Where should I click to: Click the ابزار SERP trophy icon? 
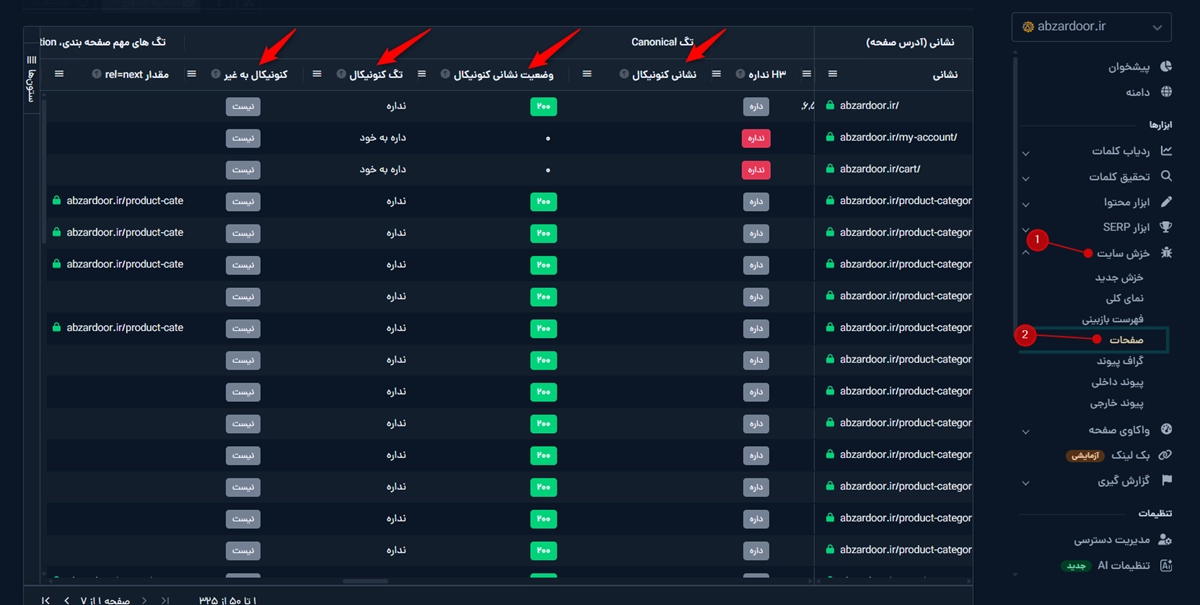[x=1164, y=227]
